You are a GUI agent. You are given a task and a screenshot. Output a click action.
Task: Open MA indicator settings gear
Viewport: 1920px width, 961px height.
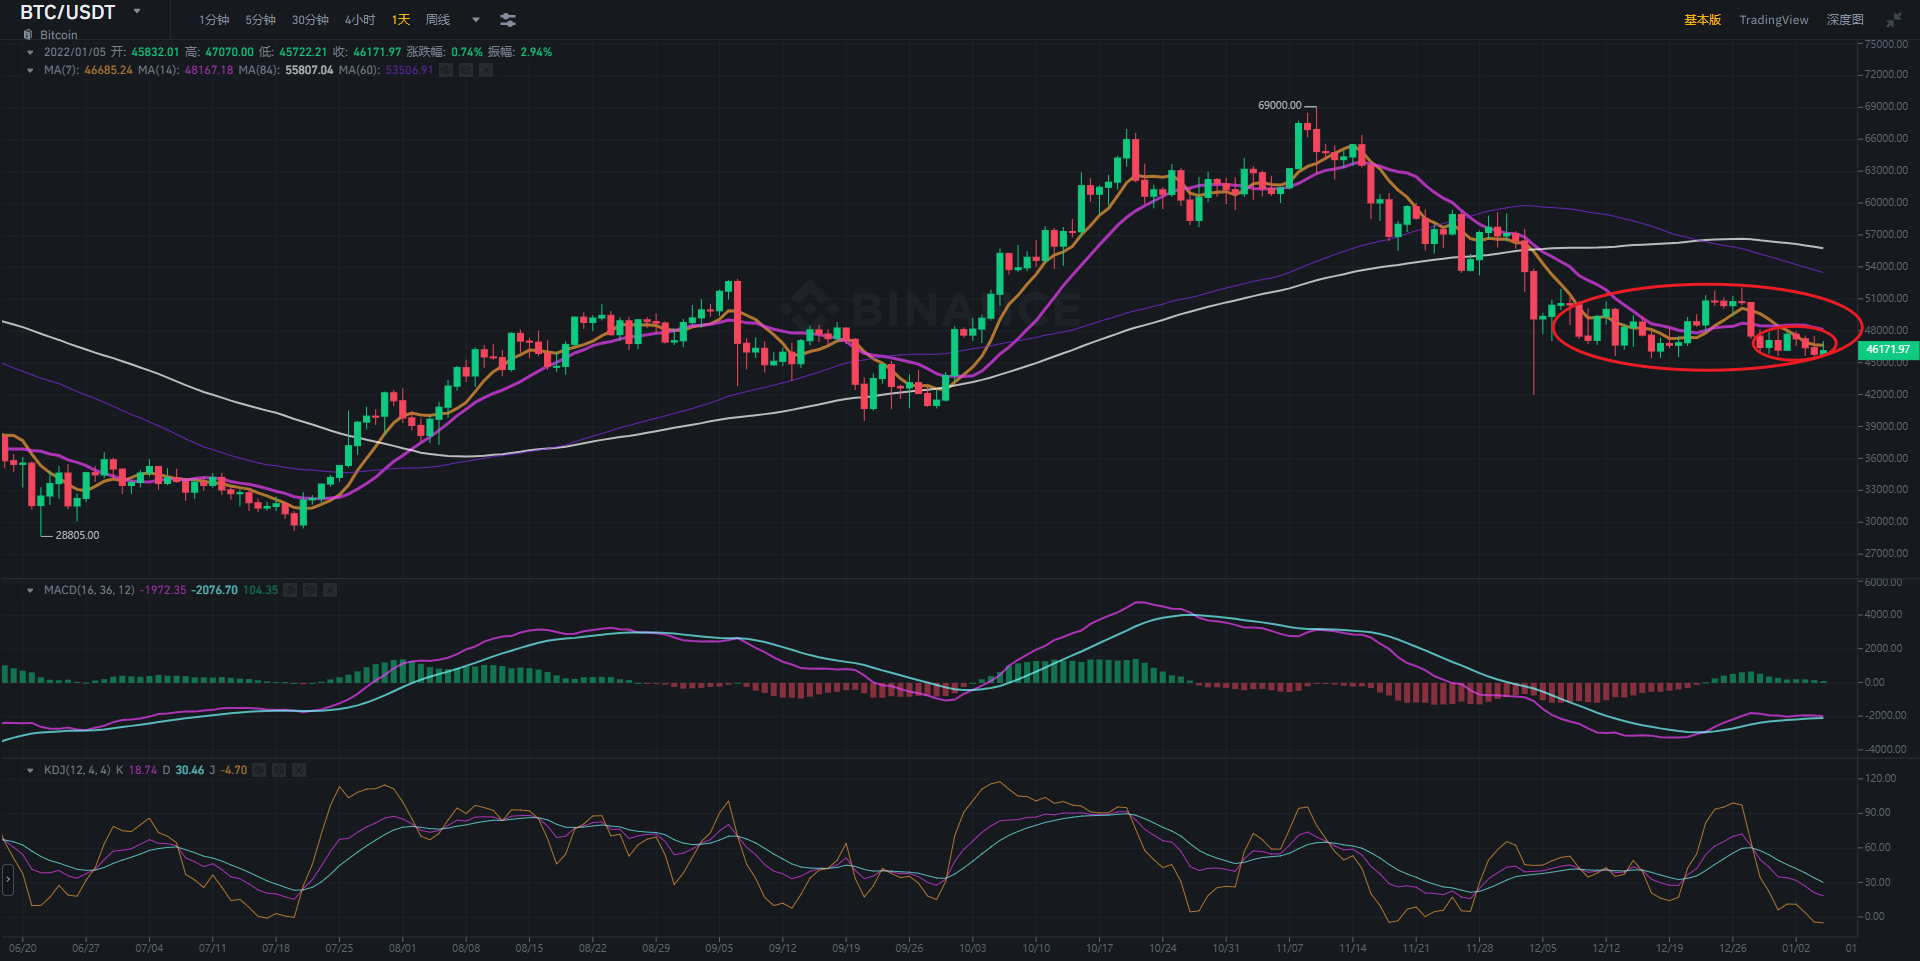(x=466, y=70)
